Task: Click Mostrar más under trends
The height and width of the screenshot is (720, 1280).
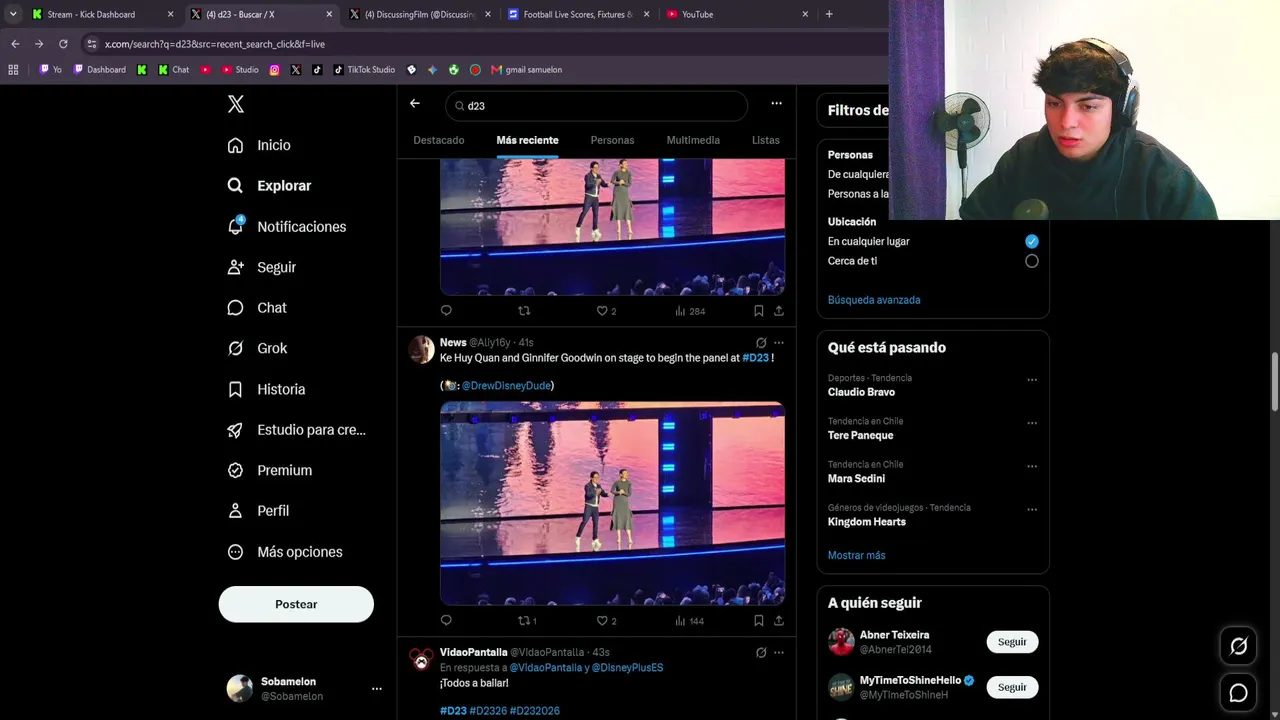Action: [x=856, y=555]
